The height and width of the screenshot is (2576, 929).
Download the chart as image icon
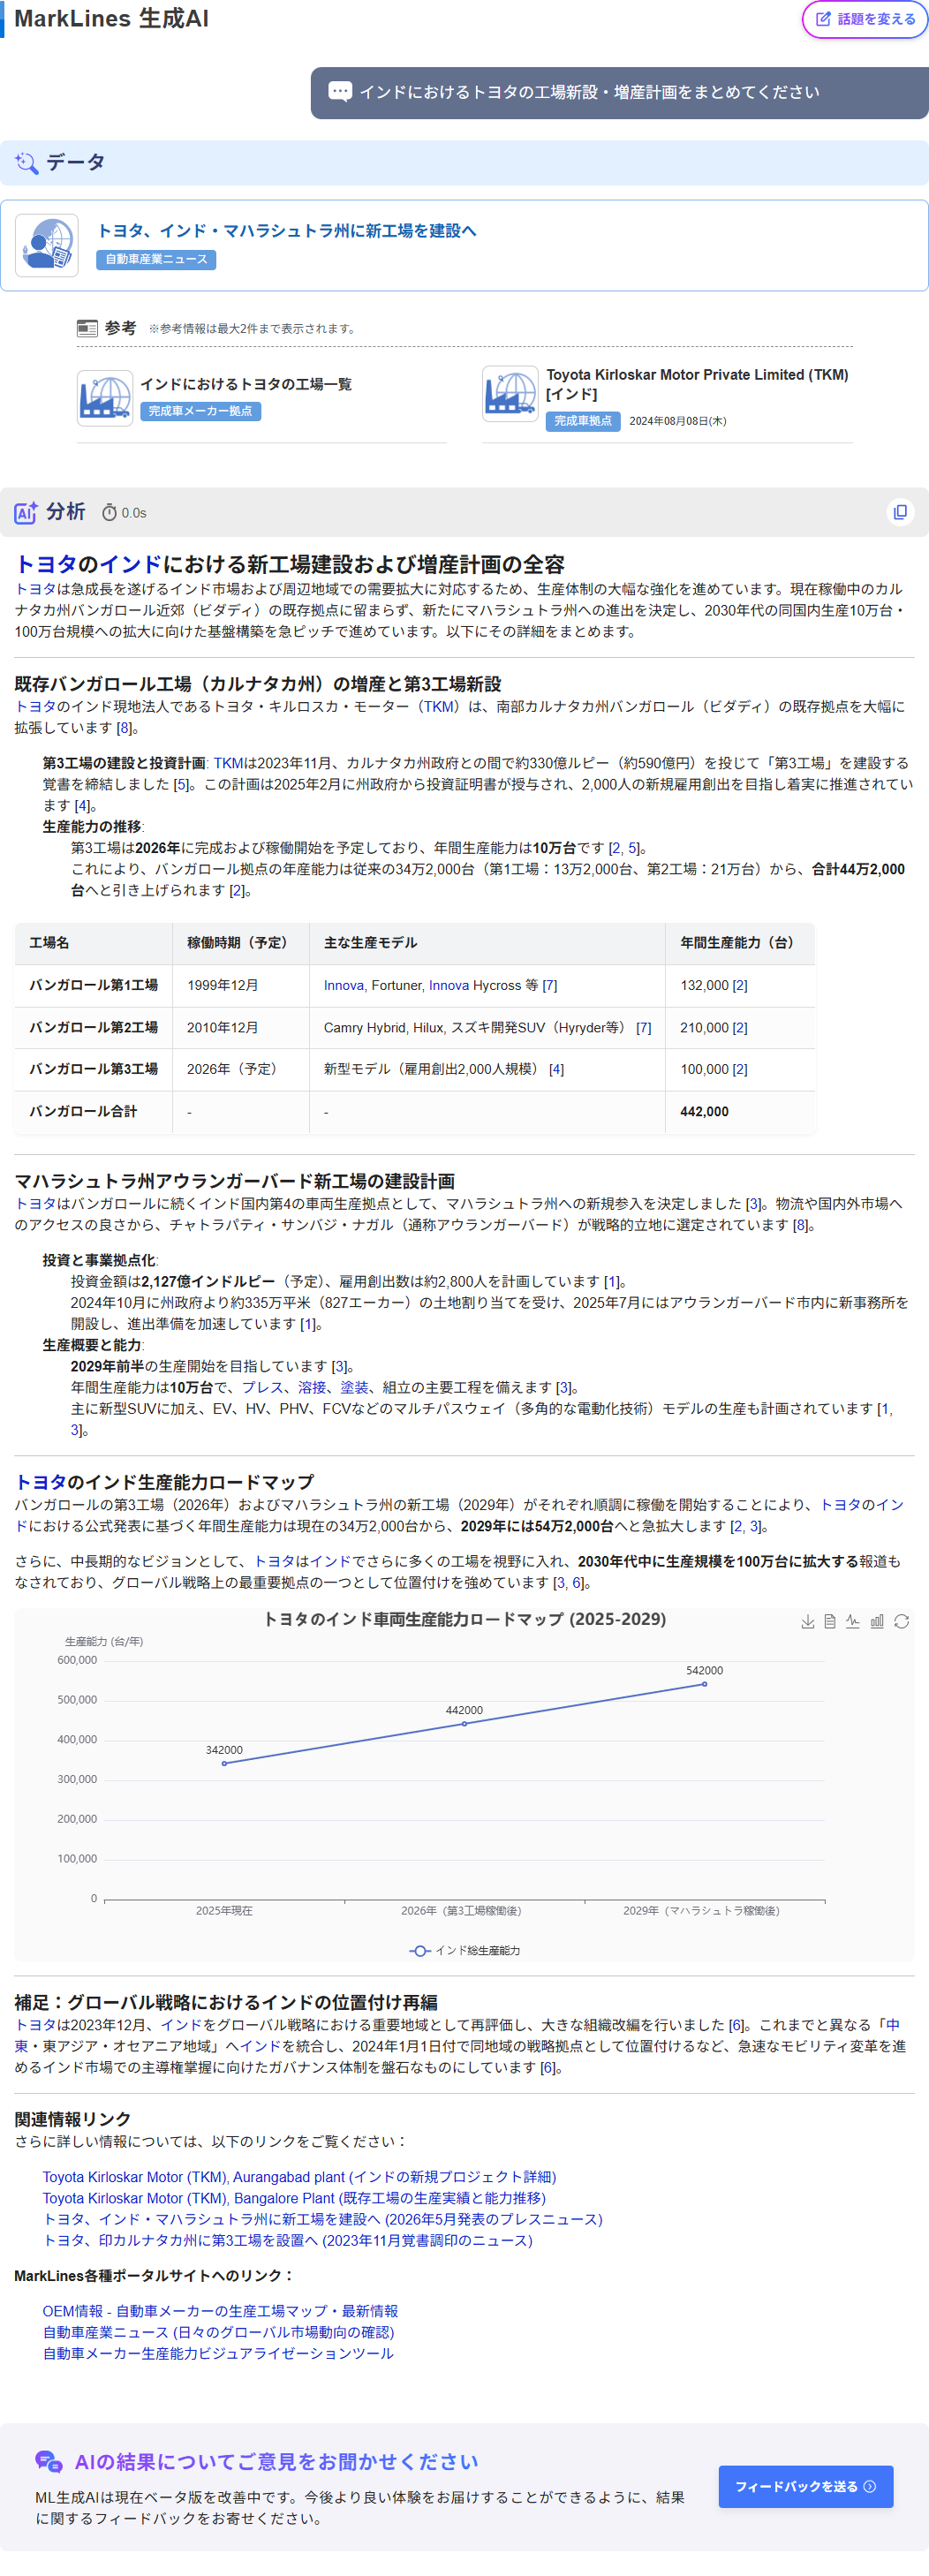tap(807, 1621)
